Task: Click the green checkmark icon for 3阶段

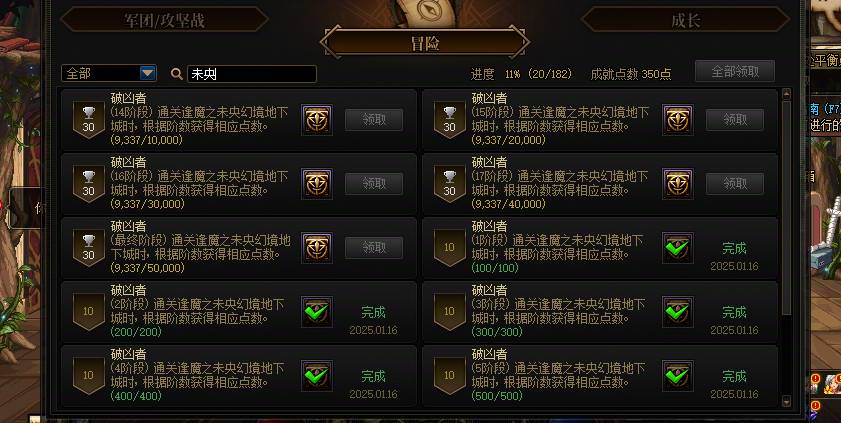Action: [678, 312]
